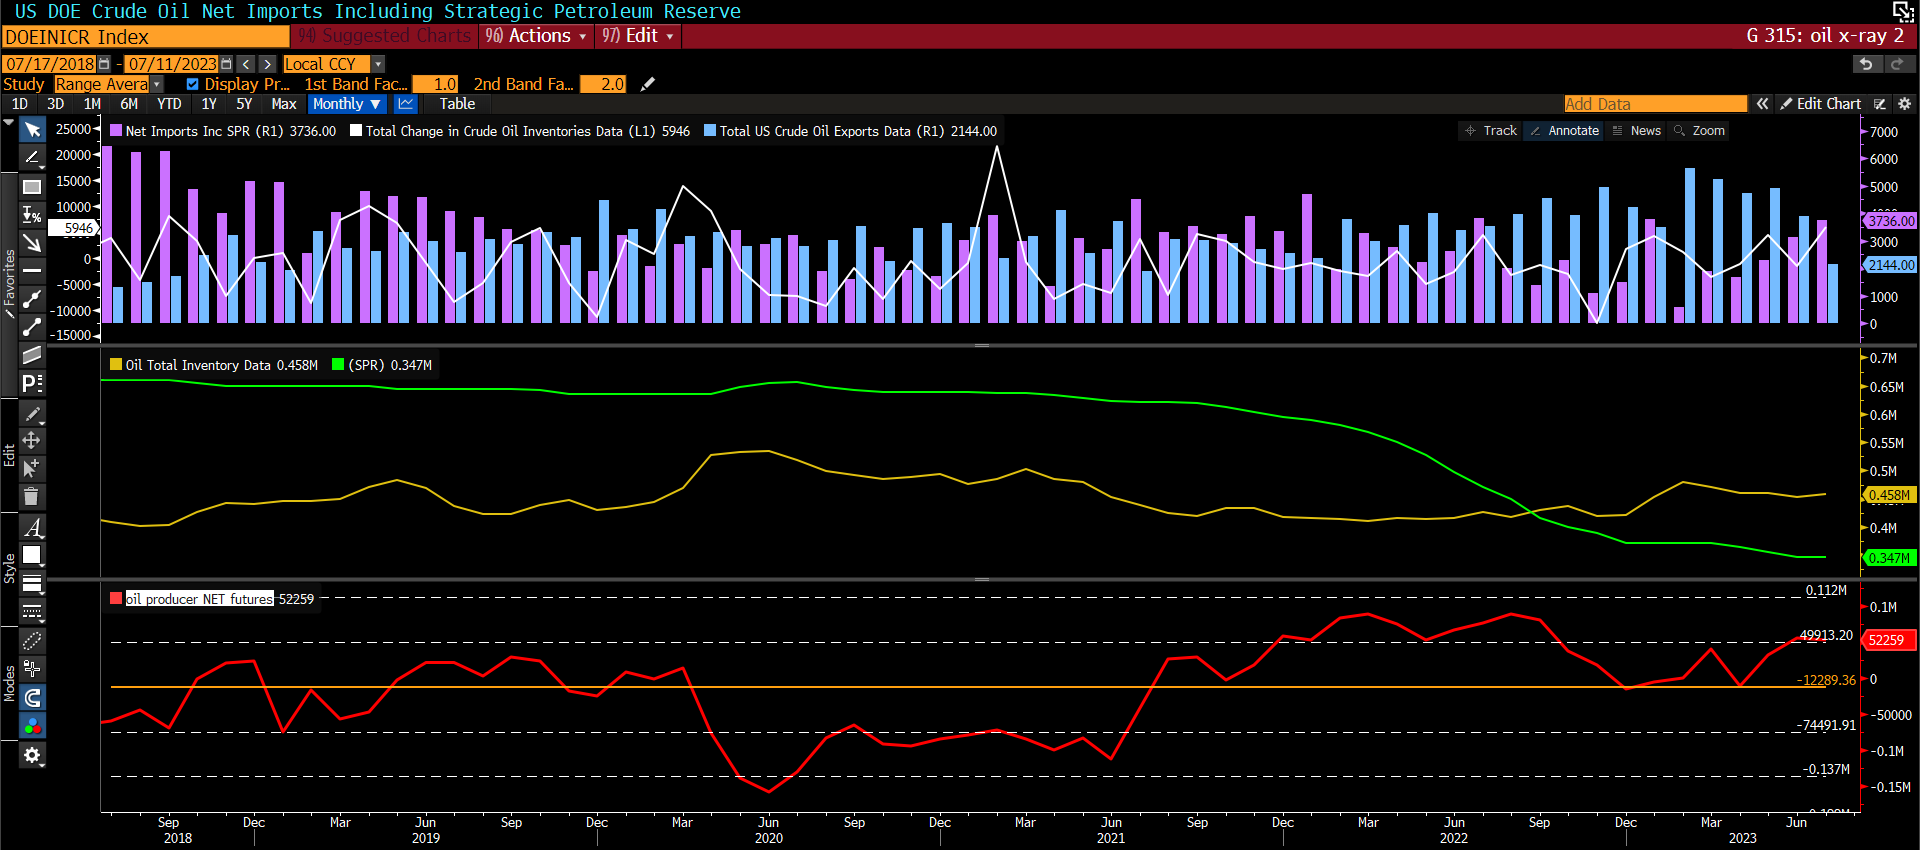Click the eraser mode icon
Viewport: 1920px width, 850px height.
tap(32, 641)
